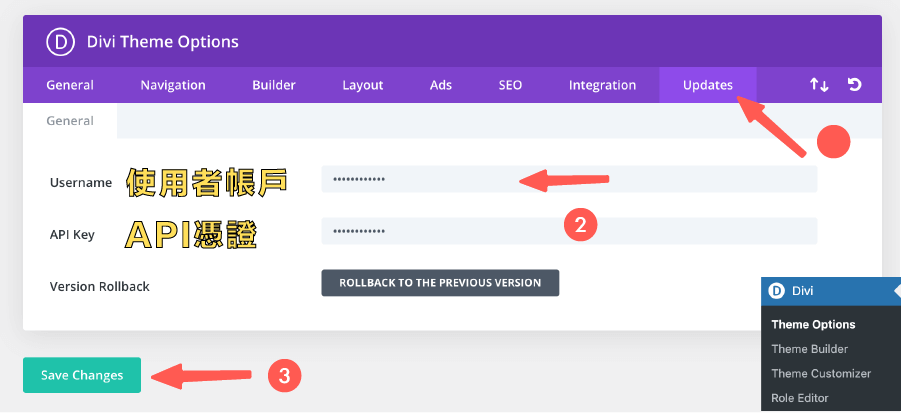This screenshot has width=901, height=413.
Task: Click the Version Rollback label
Action: [x=99, y=286]
